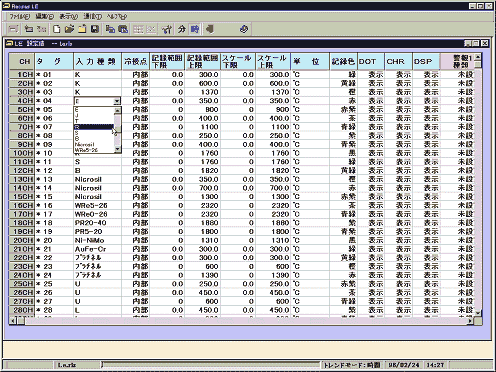Click the new document toolbar icon
The image size is (496, 372).
[57, 29]
